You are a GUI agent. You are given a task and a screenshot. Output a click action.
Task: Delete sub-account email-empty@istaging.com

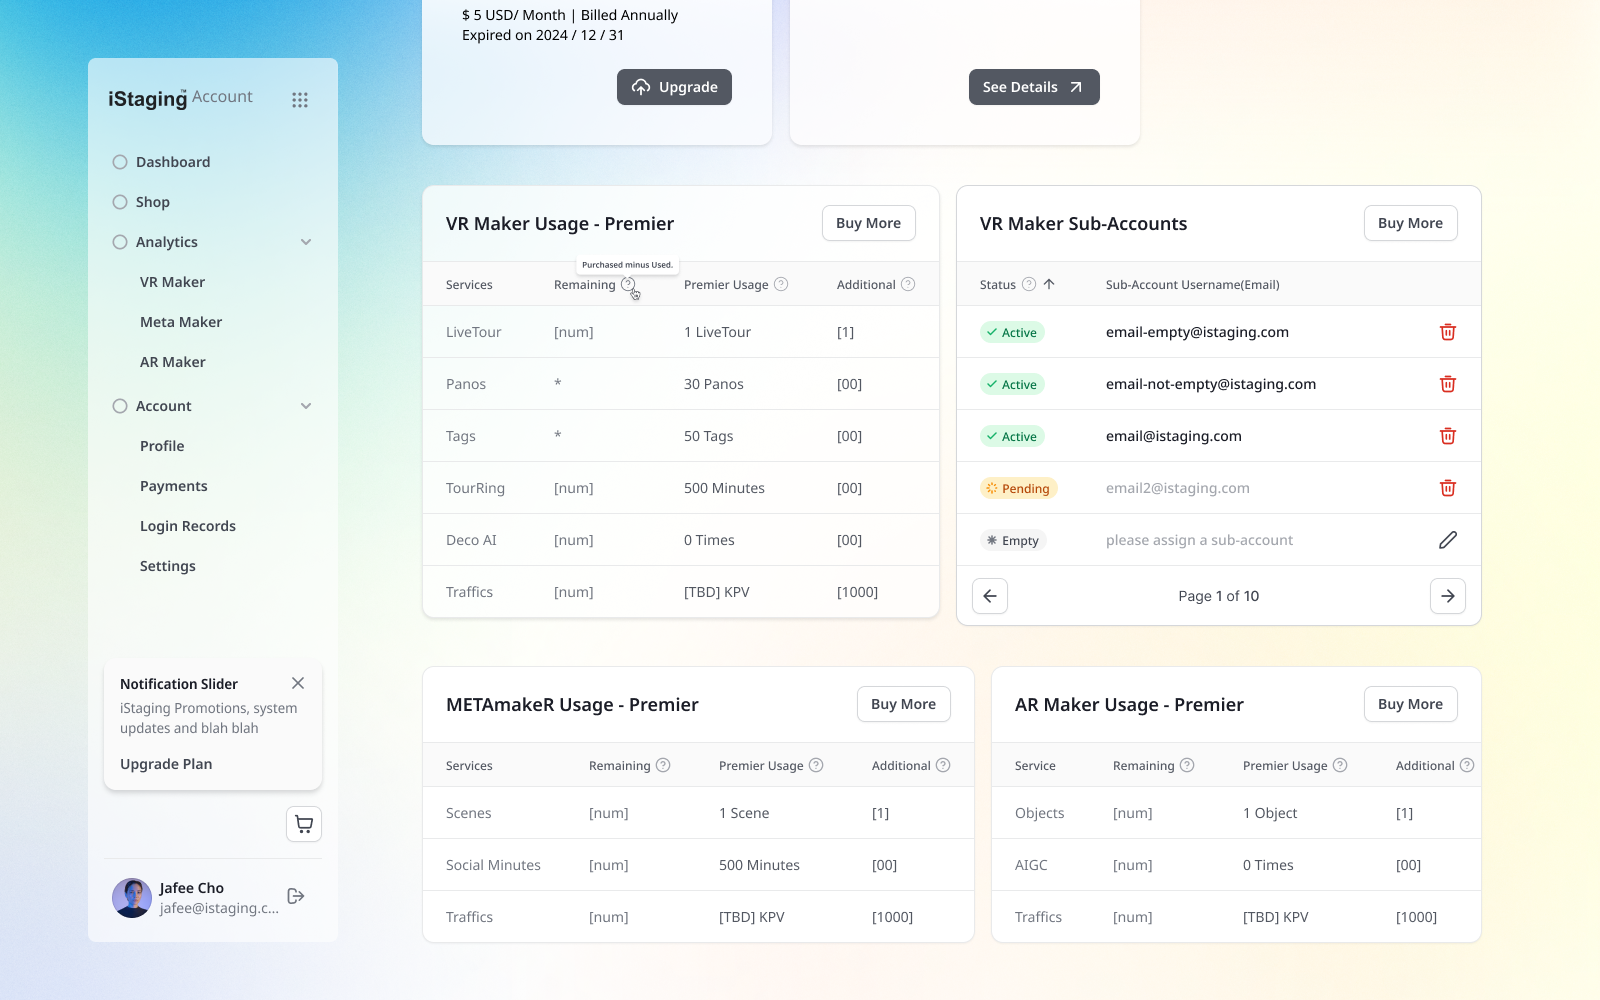point(1447,332)
